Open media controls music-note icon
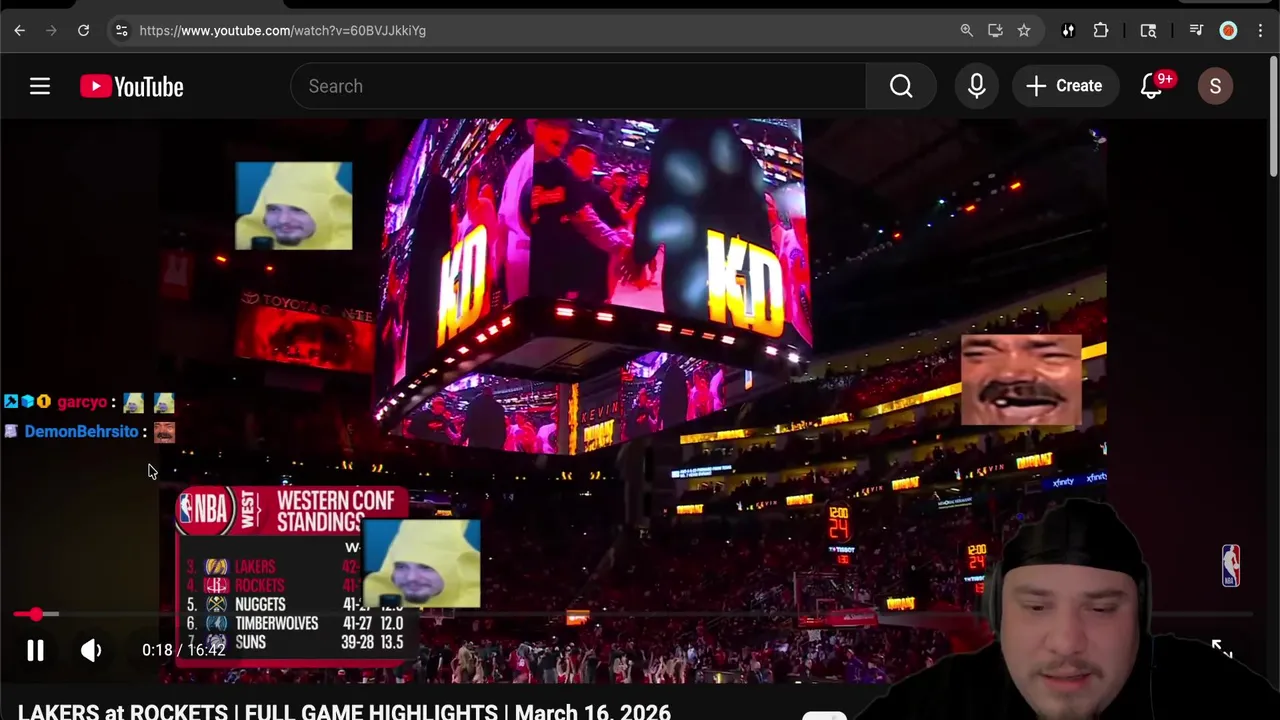The width and height of the screenshot is (1280, 720). [1196, 31]
